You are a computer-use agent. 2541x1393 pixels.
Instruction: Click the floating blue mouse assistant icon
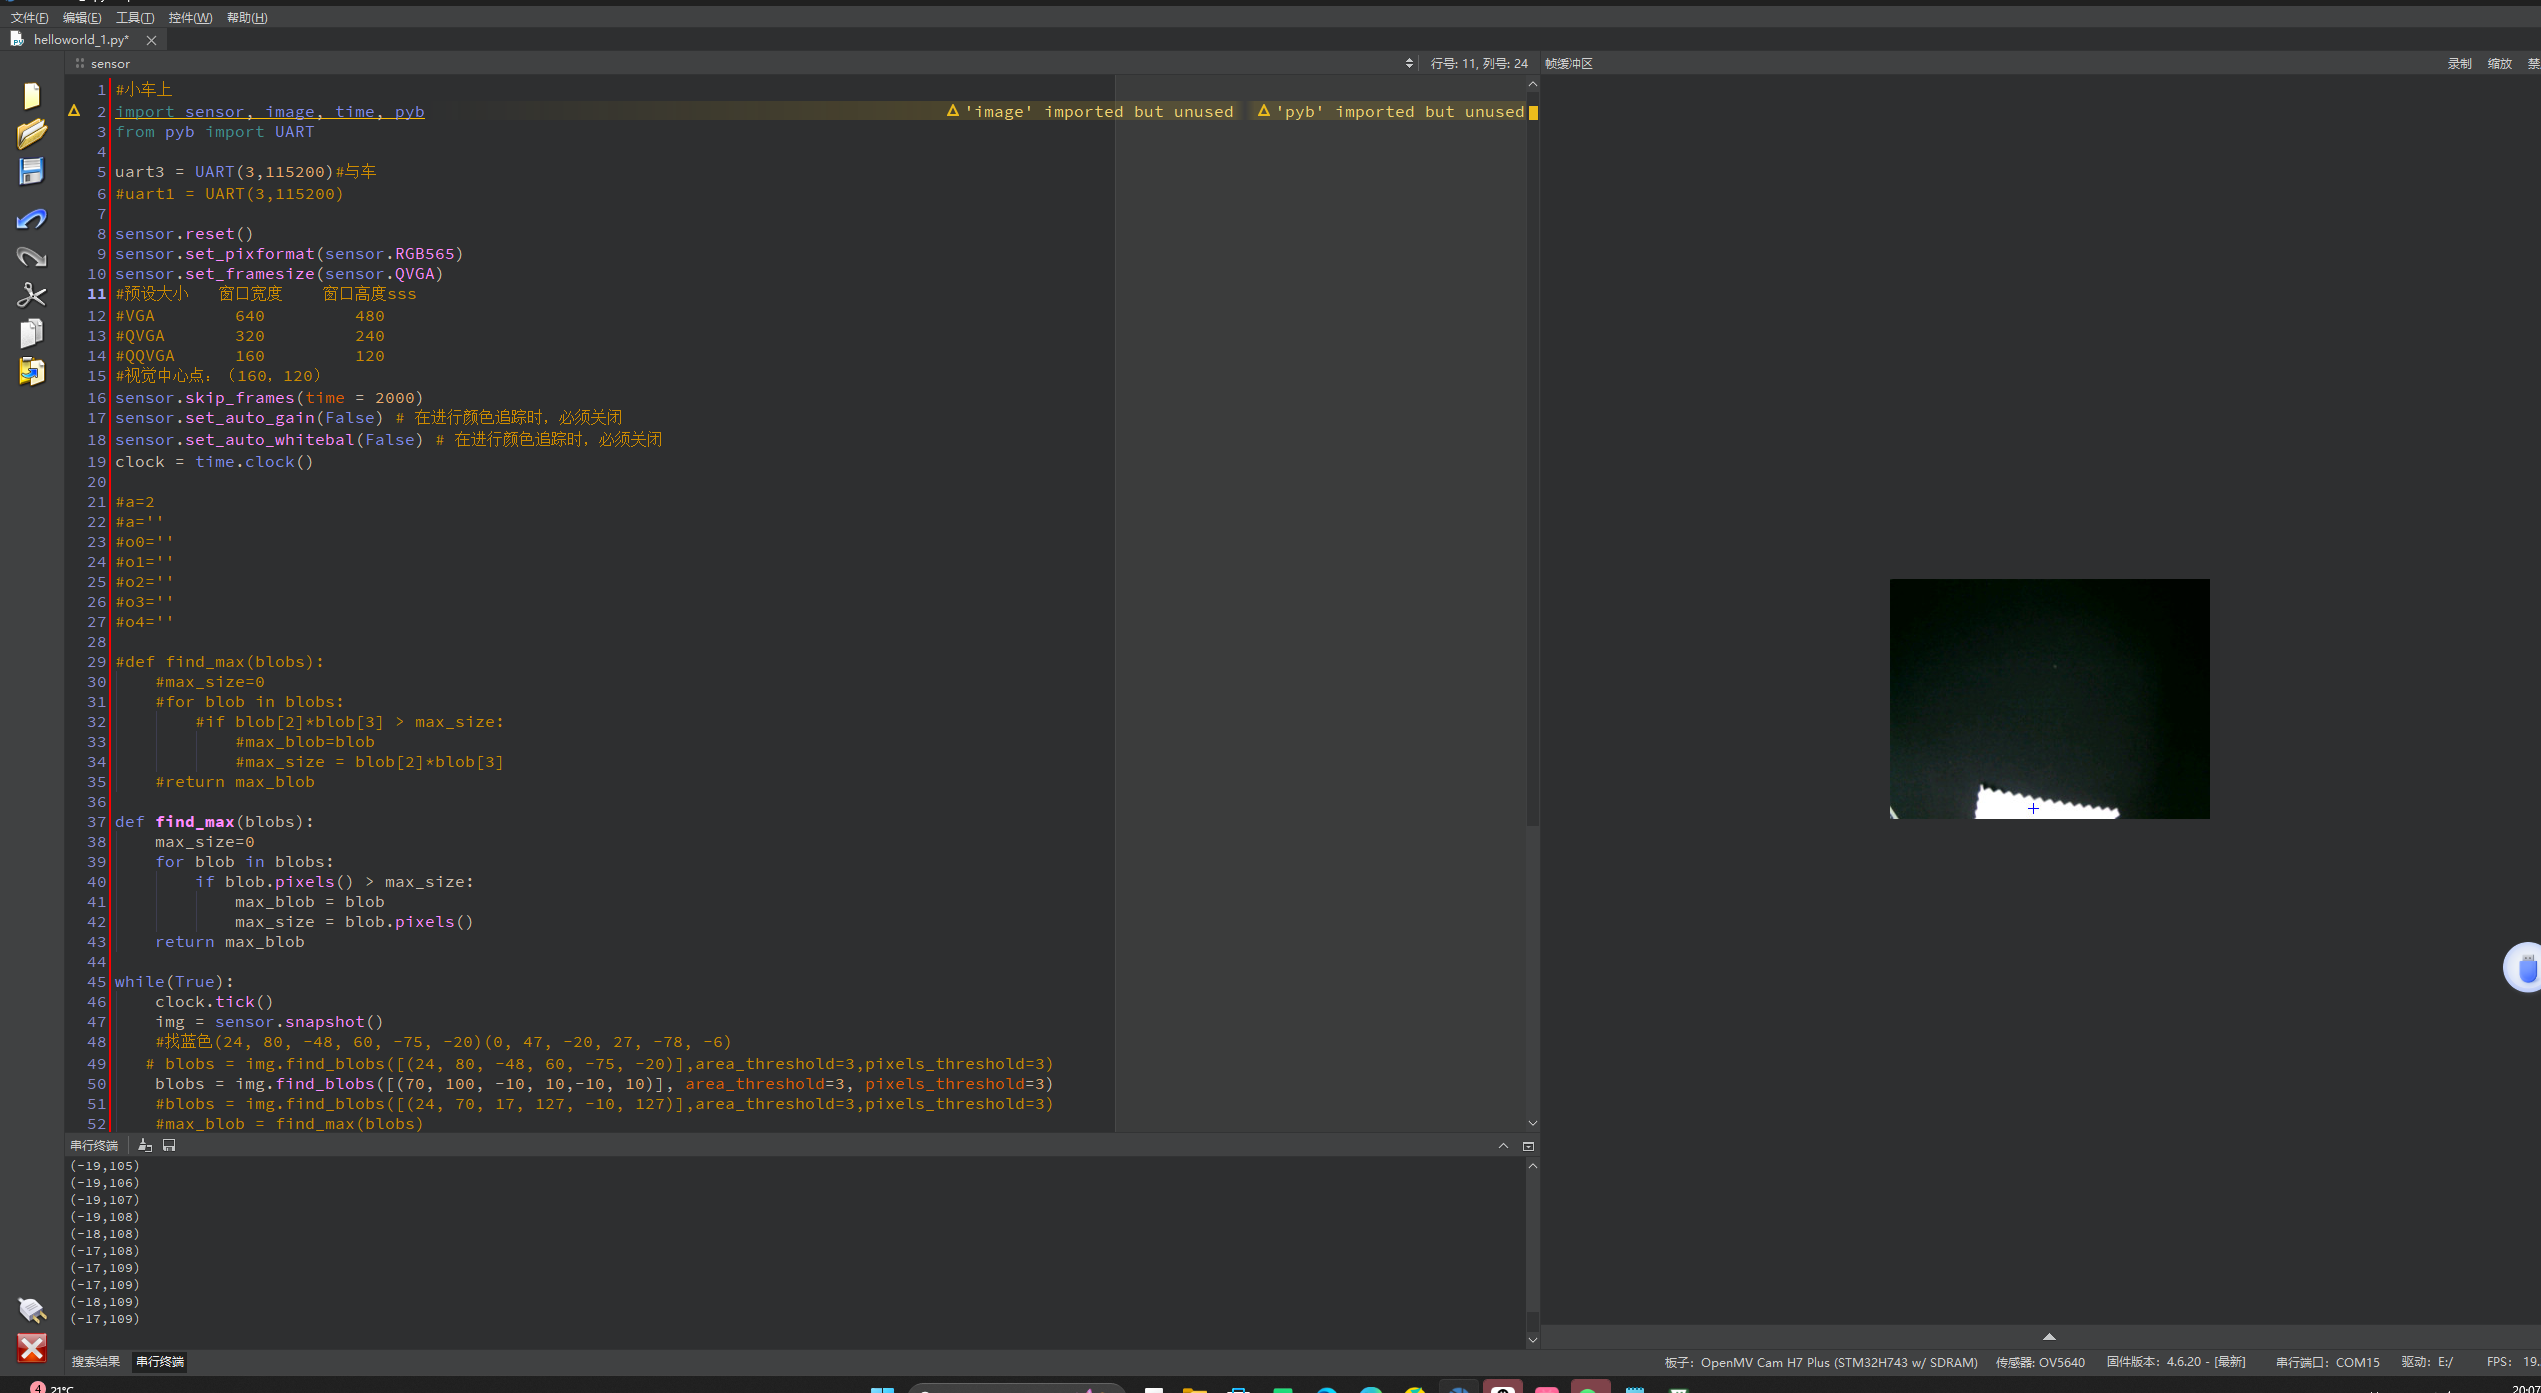pyautogui.click(x=2524, y=967)
